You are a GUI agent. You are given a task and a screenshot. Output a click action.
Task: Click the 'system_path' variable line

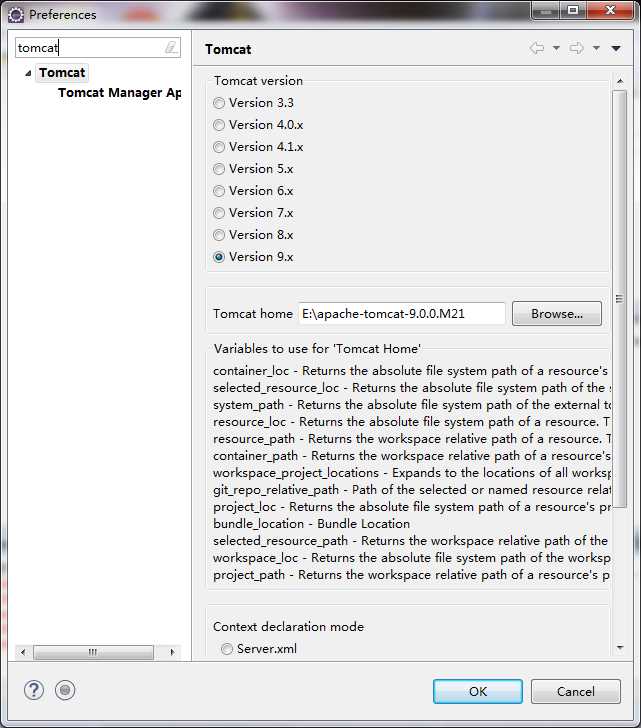click(412, 405)
